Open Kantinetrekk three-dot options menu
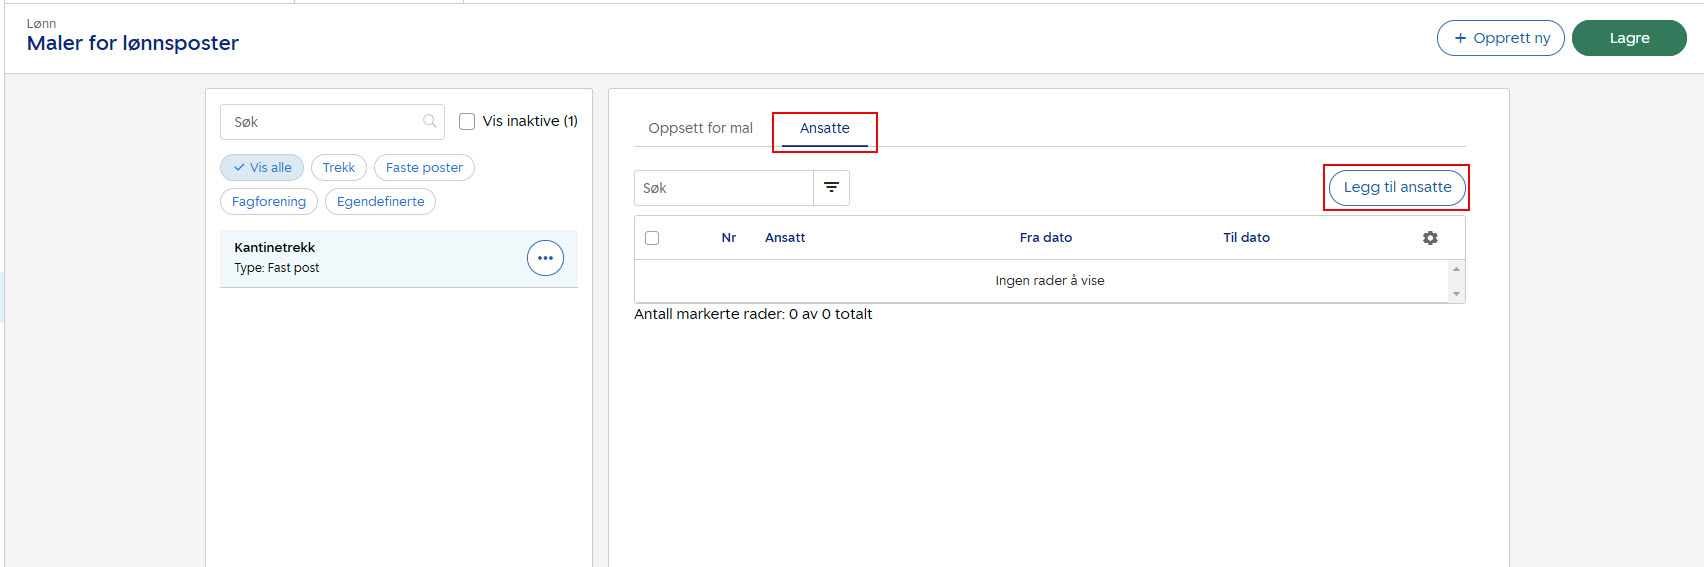The image size is (1704, 567). [545, 258]
